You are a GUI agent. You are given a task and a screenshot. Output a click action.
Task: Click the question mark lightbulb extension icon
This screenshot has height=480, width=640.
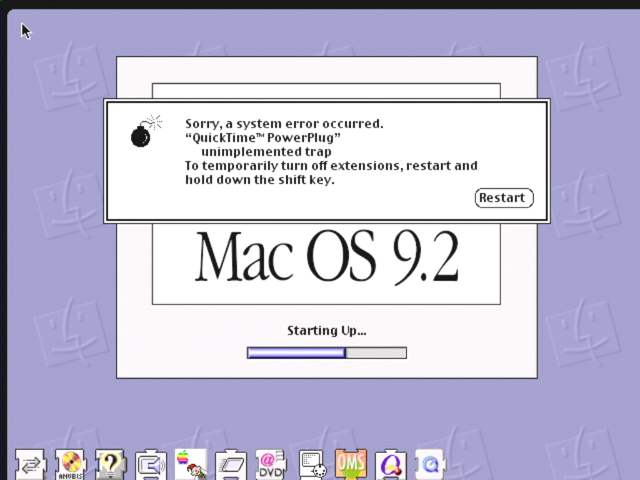(x=111, y=464)
